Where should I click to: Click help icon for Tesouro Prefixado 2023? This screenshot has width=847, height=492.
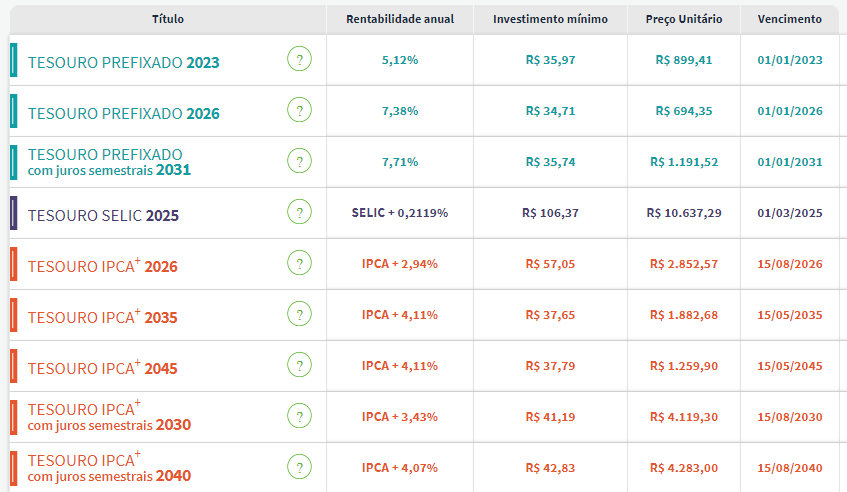point(299,60)
